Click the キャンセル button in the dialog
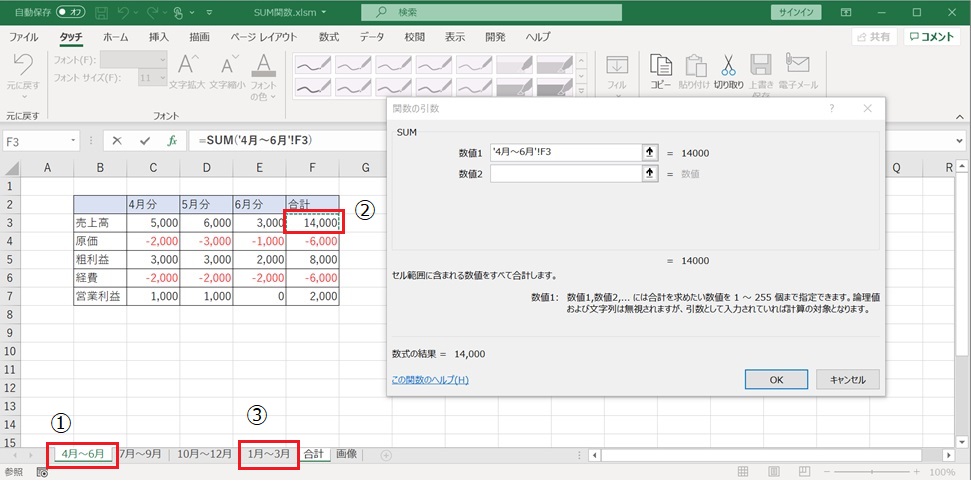971x482 pixels. [847, 379]
